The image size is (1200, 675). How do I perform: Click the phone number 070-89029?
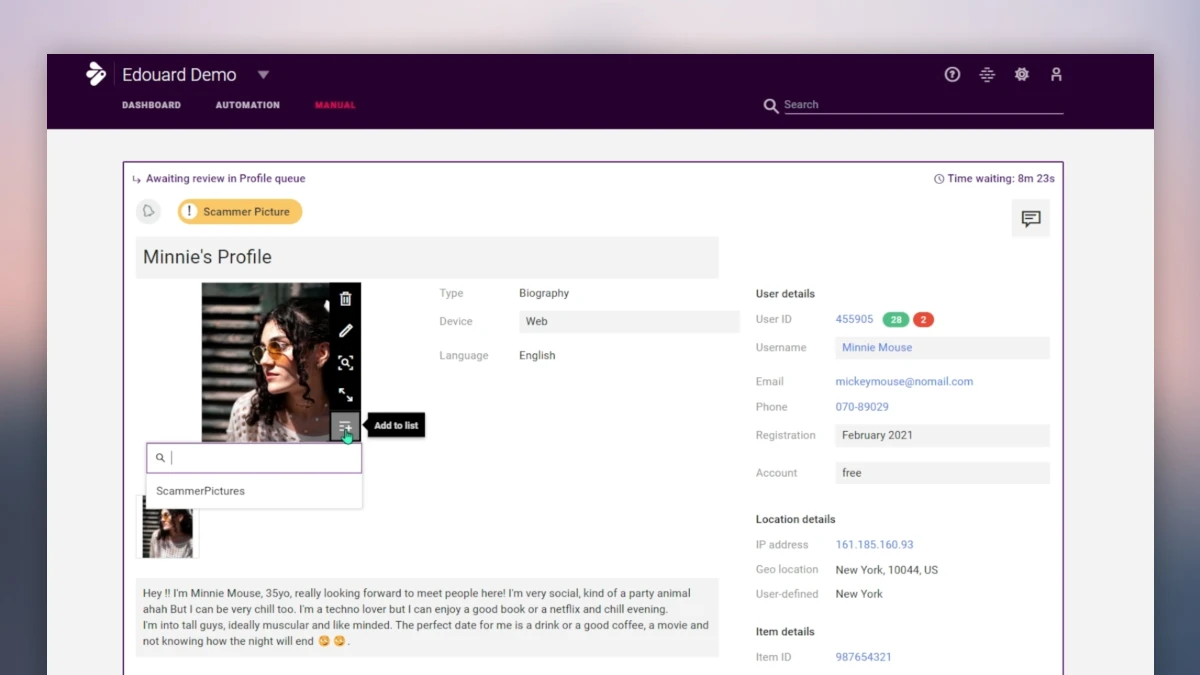(x=862, y=407)
